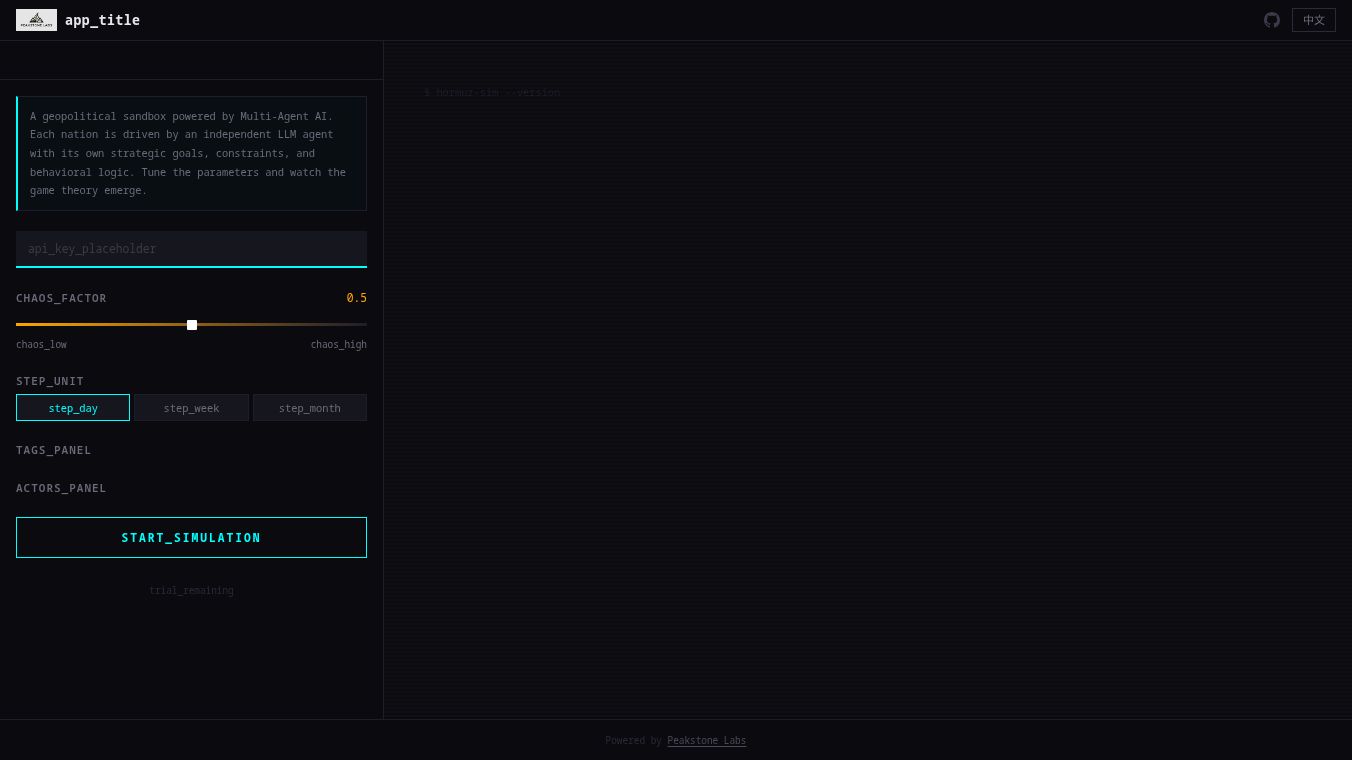Expand the TAGS_PANEL section

click(x=54, y=451)
